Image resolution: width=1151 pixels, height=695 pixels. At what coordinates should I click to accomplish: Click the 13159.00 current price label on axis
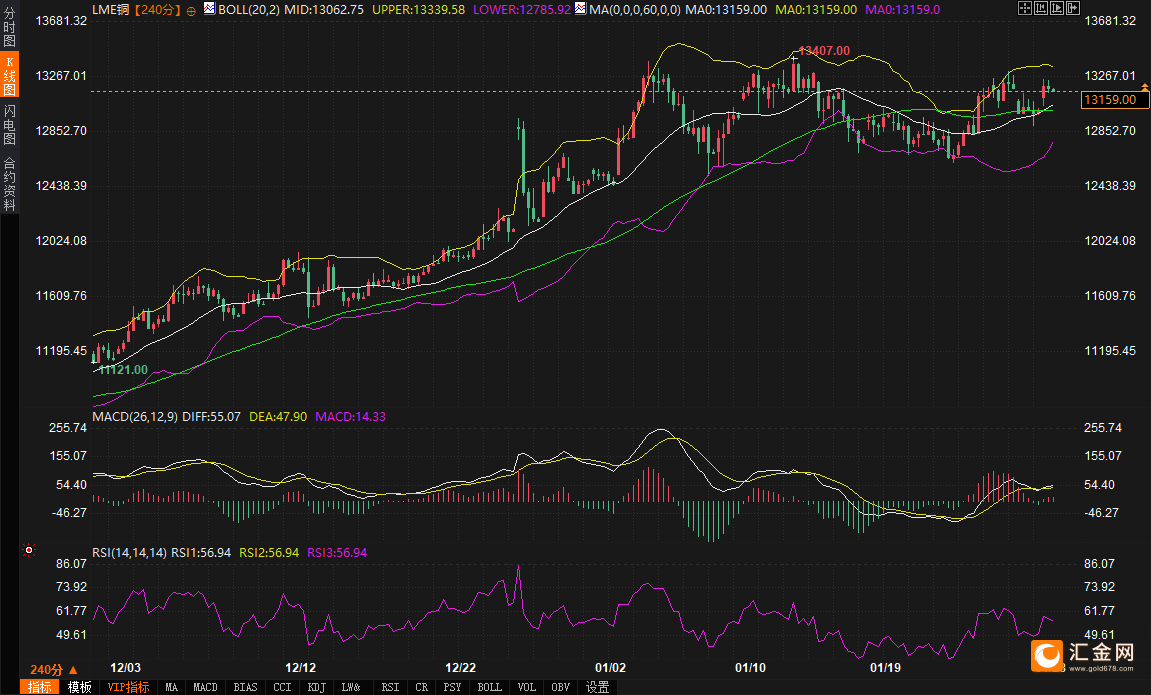tap(1108, 100)
